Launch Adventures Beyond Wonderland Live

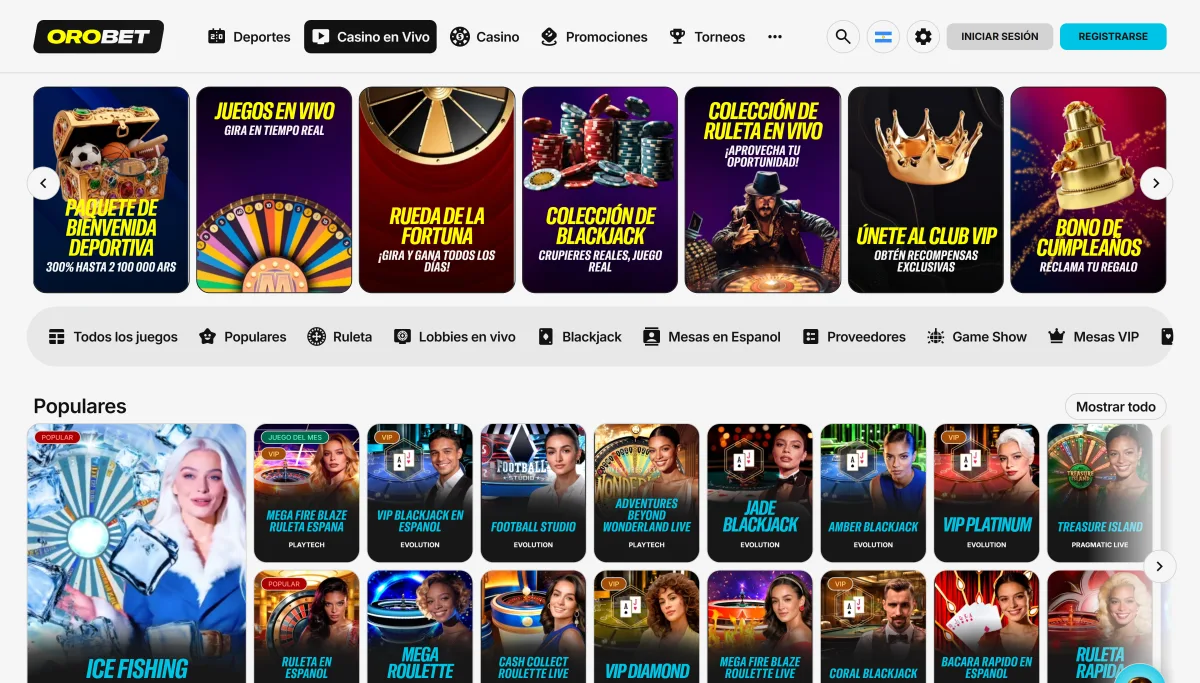(x=647, y=492)
